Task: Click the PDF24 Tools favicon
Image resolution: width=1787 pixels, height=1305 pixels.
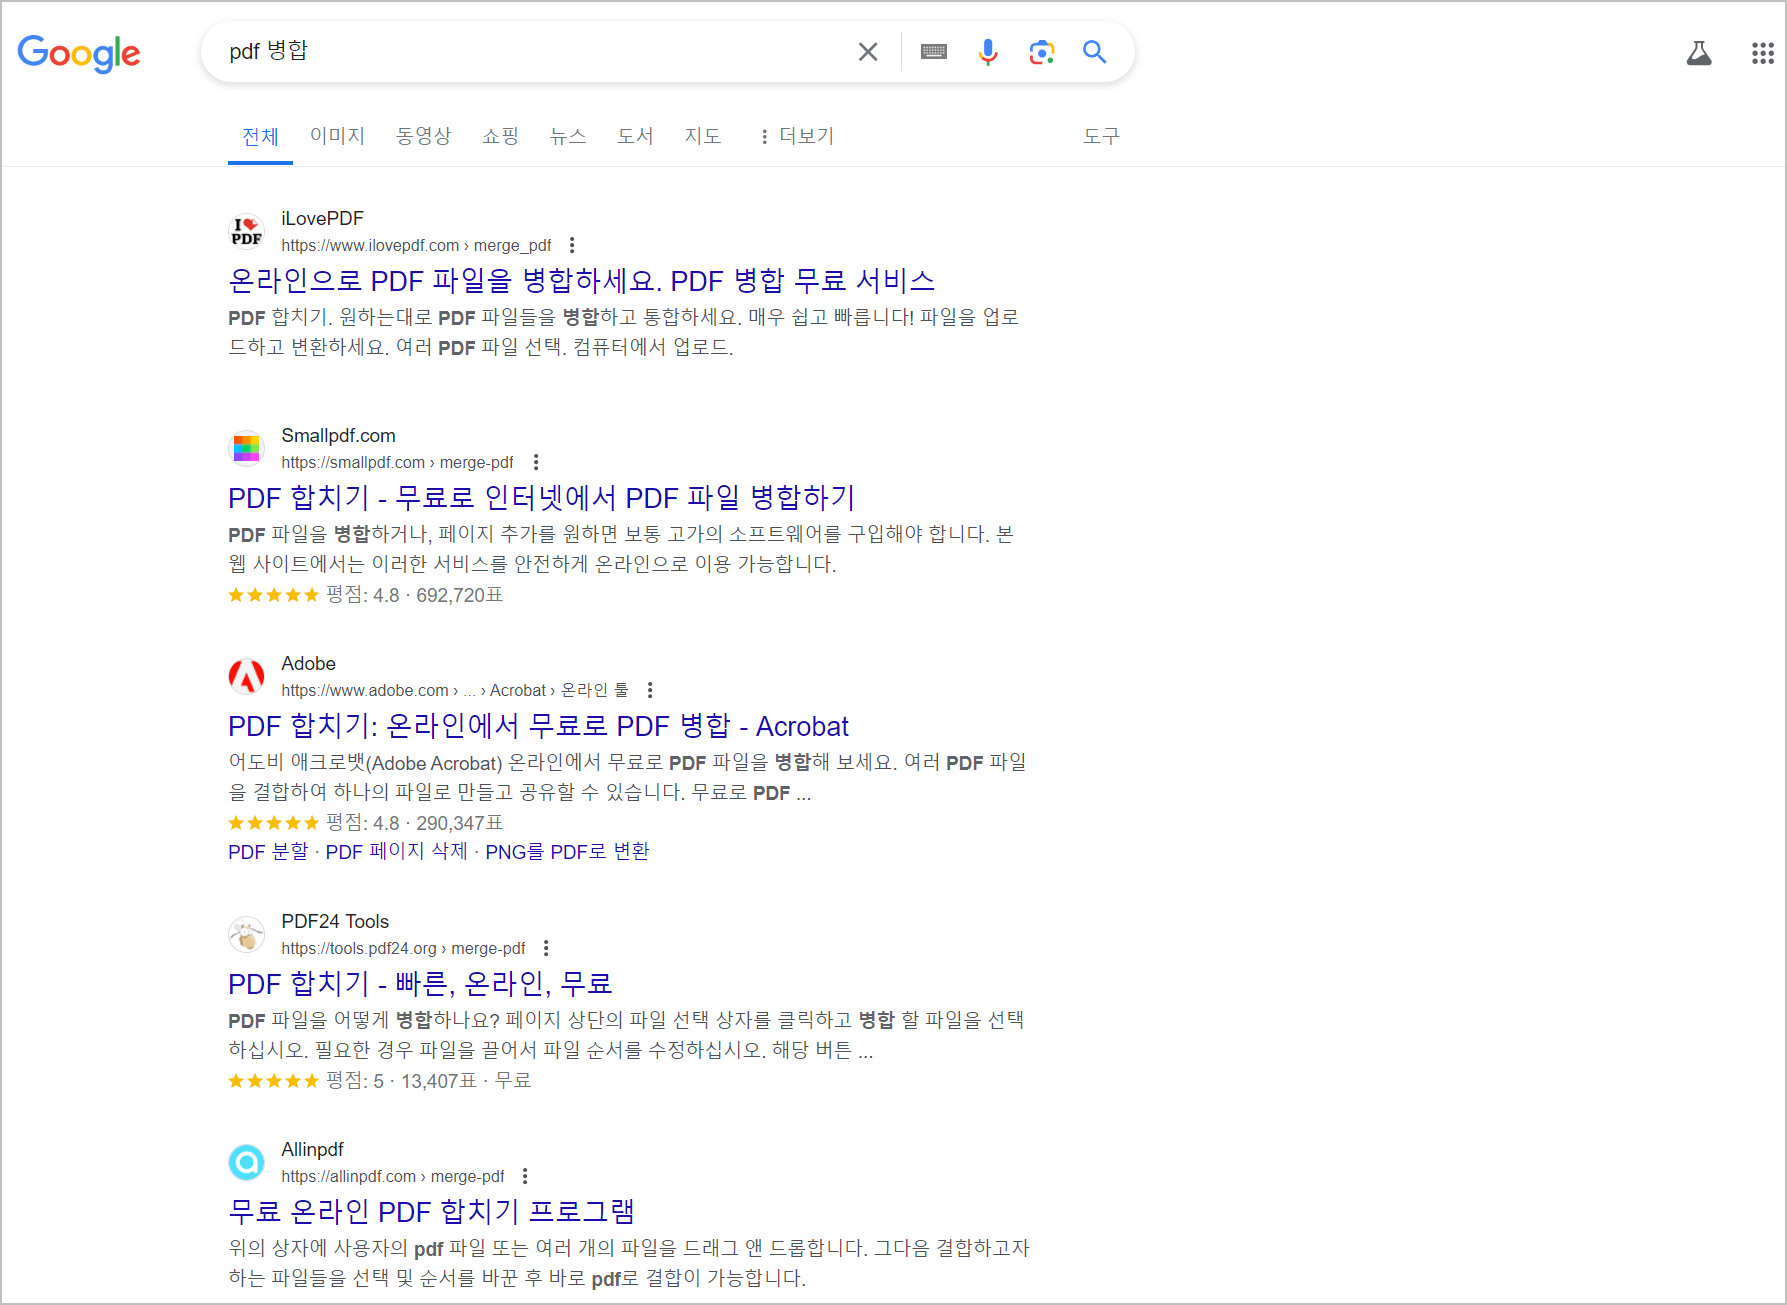Action: [x=247, y=934]
